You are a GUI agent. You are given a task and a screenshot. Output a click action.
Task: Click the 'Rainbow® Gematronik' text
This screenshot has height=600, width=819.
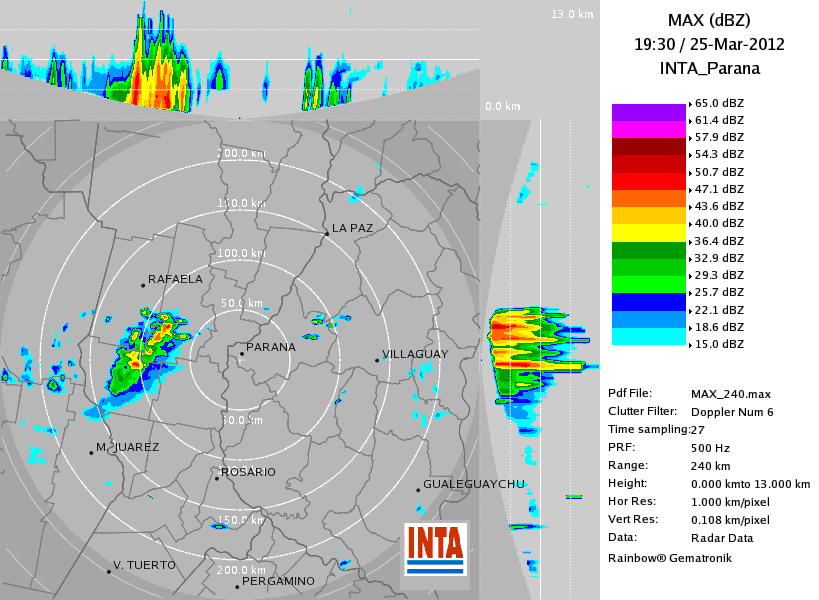click(670, 558)
